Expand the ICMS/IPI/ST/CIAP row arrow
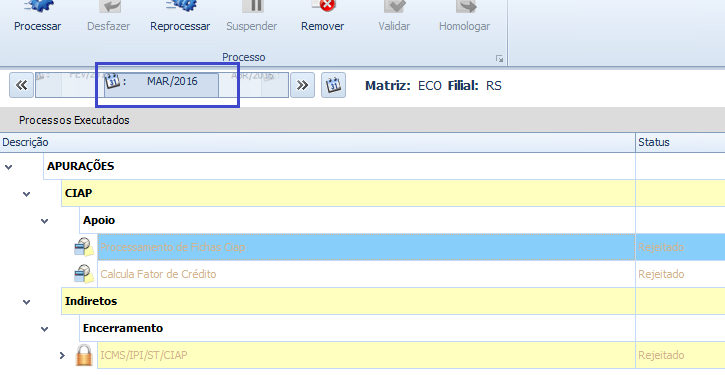 (62, 356)
